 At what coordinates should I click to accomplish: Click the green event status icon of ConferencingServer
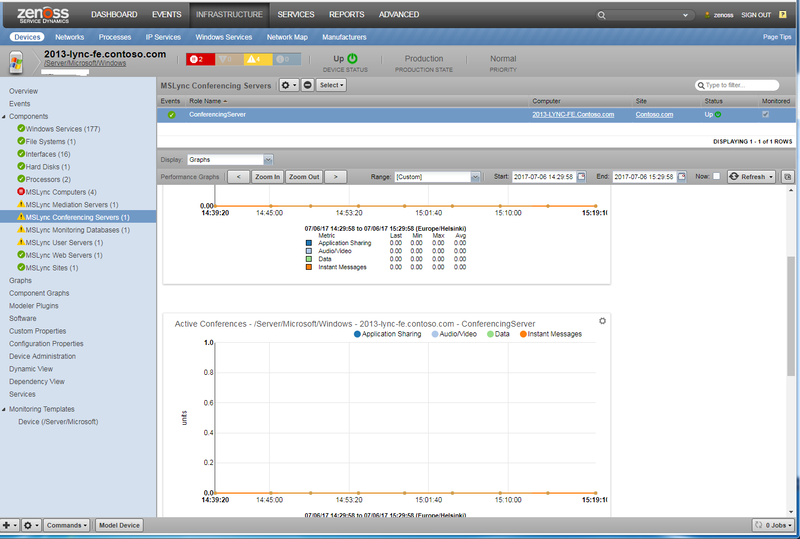[171, 115]
